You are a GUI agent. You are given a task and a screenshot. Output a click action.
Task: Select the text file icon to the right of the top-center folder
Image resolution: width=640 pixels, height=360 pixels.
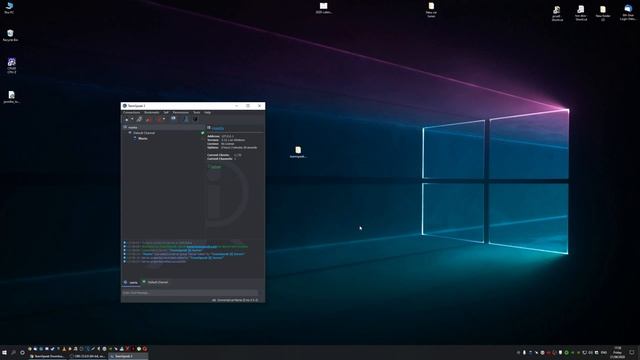pyautogui.click(x=431, y=10)
